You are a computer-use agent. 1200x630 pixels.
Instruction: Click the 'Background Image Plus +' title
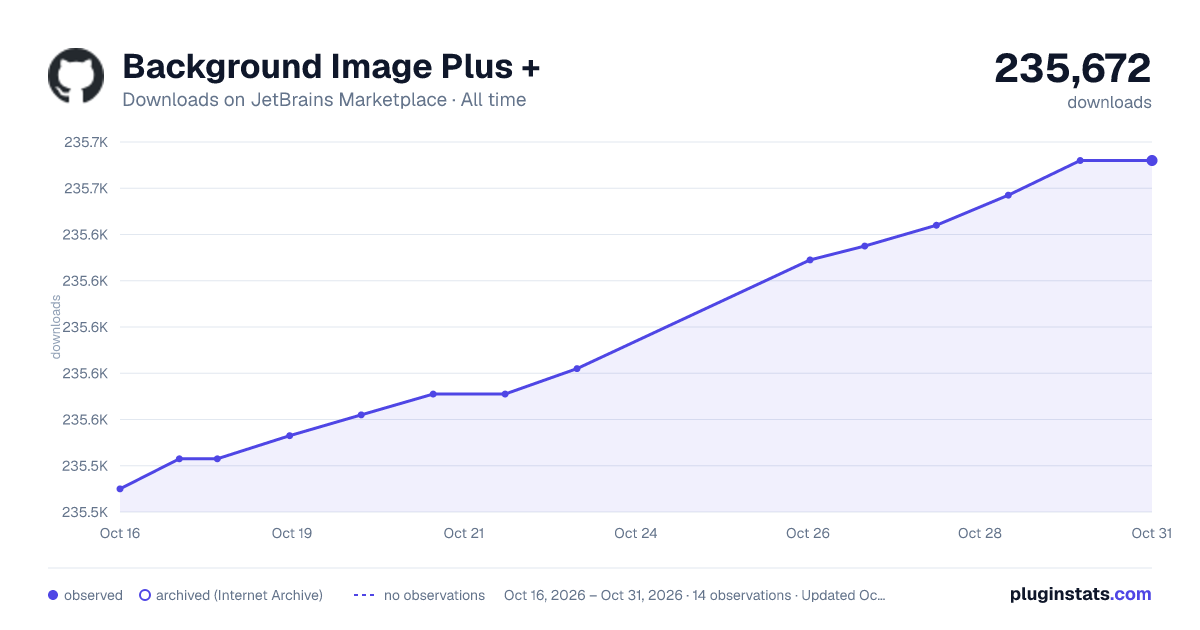(331, 67)
